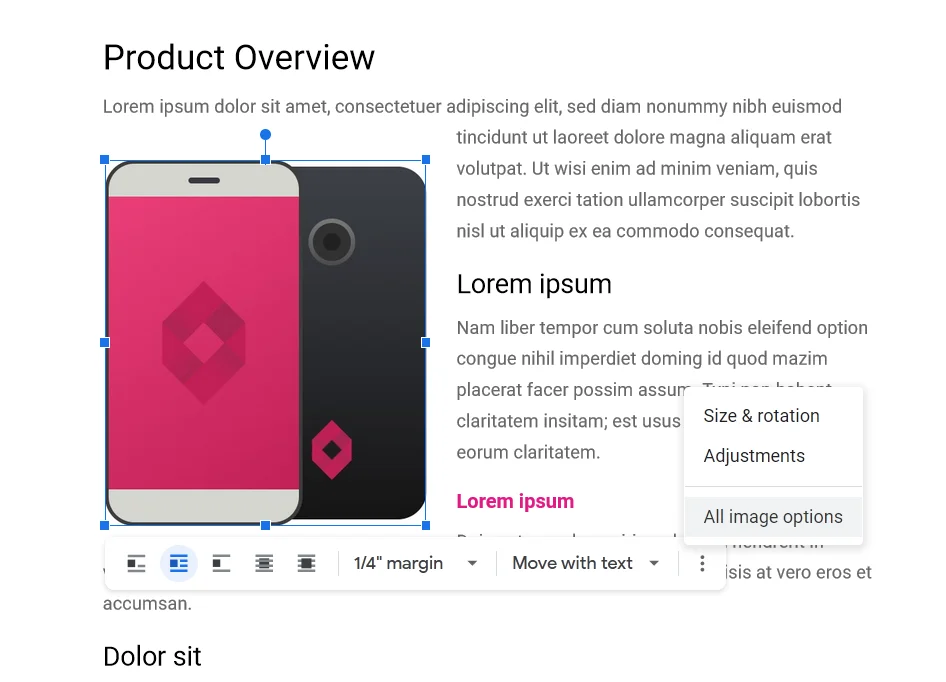The width and height of the screenshot is (946, 682).
Task: Select the Wrap text layout icon
Action: pos(179,564)
